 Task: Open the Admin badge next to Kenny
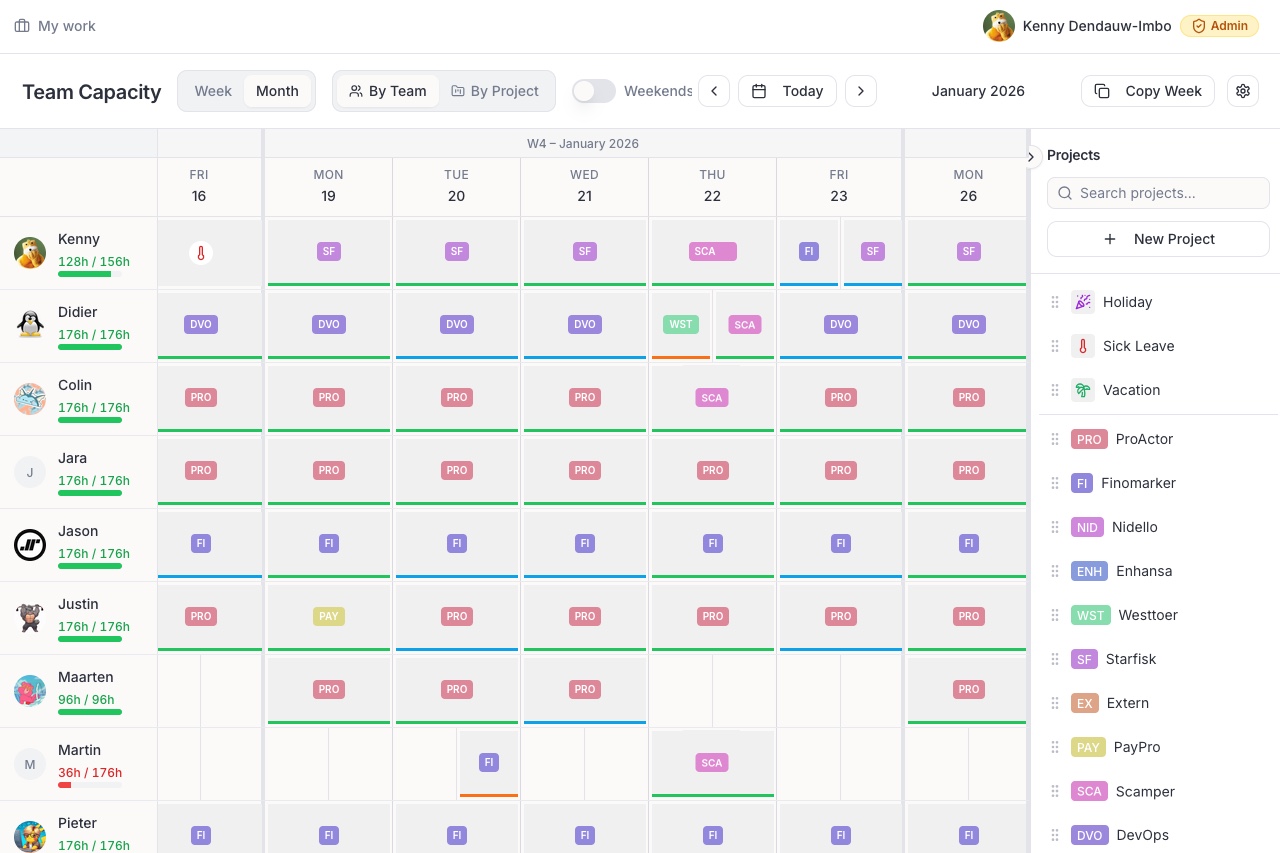pyautogui.click(x=1219, y=26)
